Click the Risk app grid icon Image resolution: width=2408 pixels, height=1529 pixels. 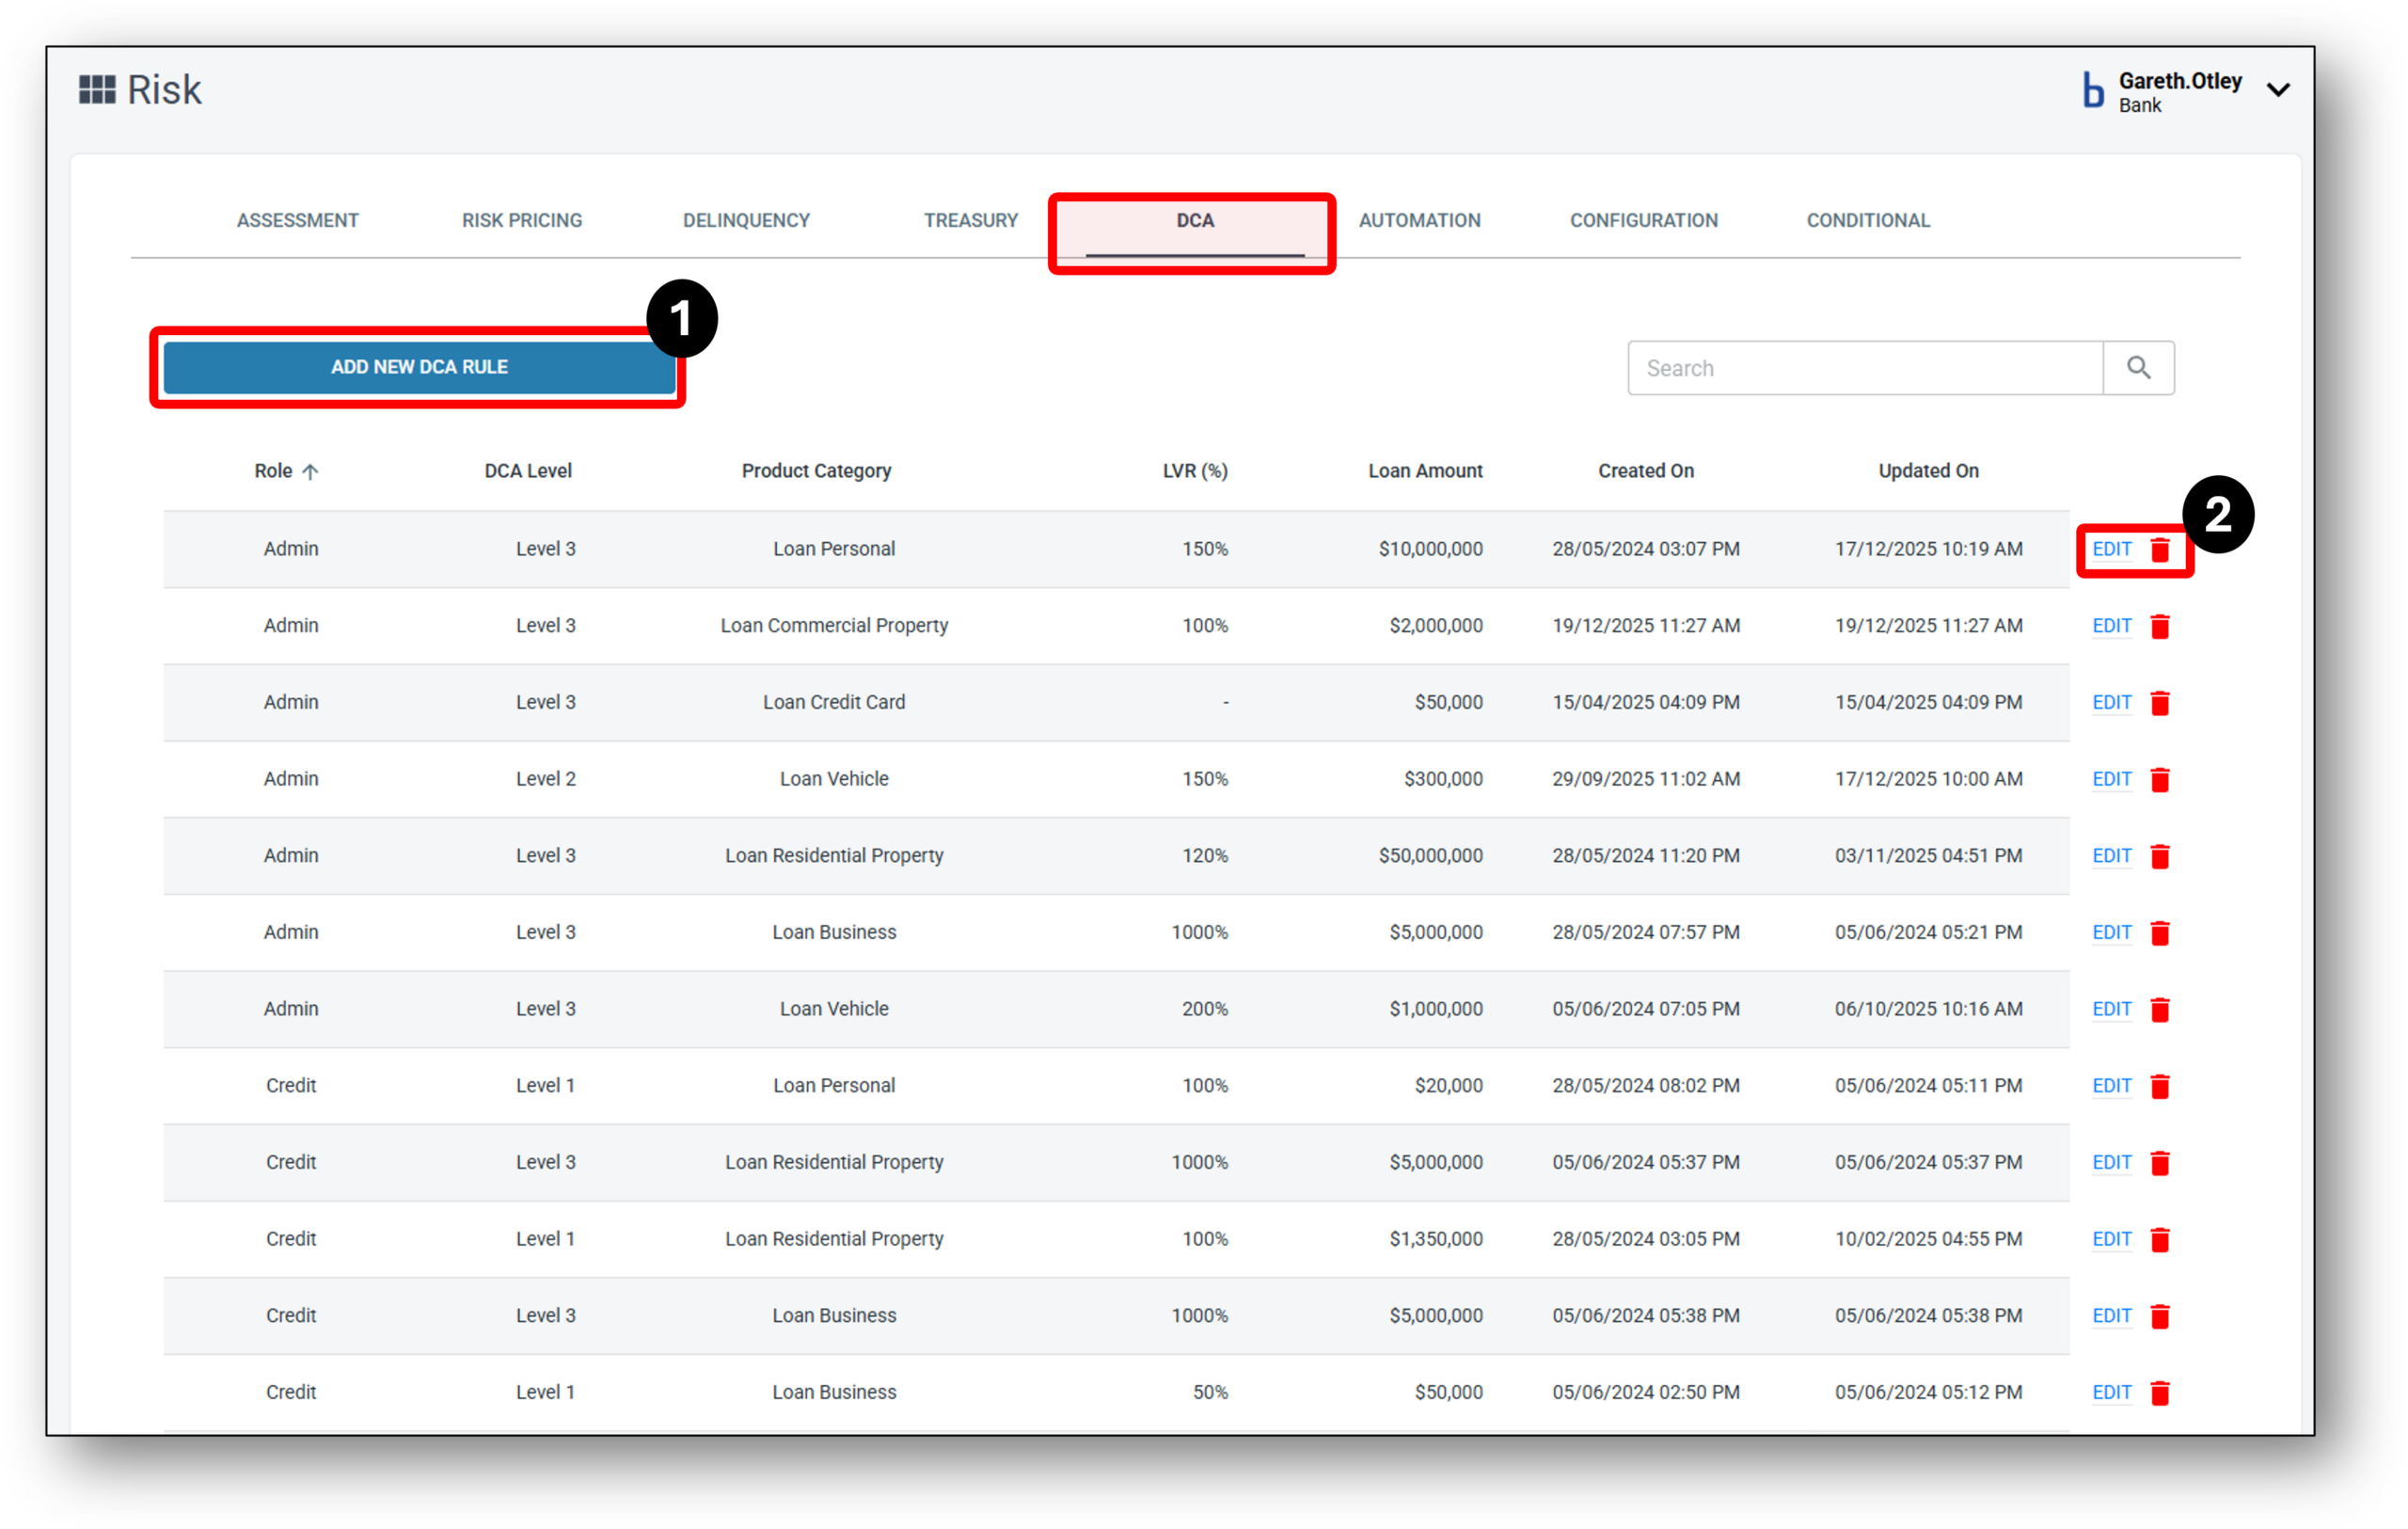pyautogui.click(x=97, y=89)
